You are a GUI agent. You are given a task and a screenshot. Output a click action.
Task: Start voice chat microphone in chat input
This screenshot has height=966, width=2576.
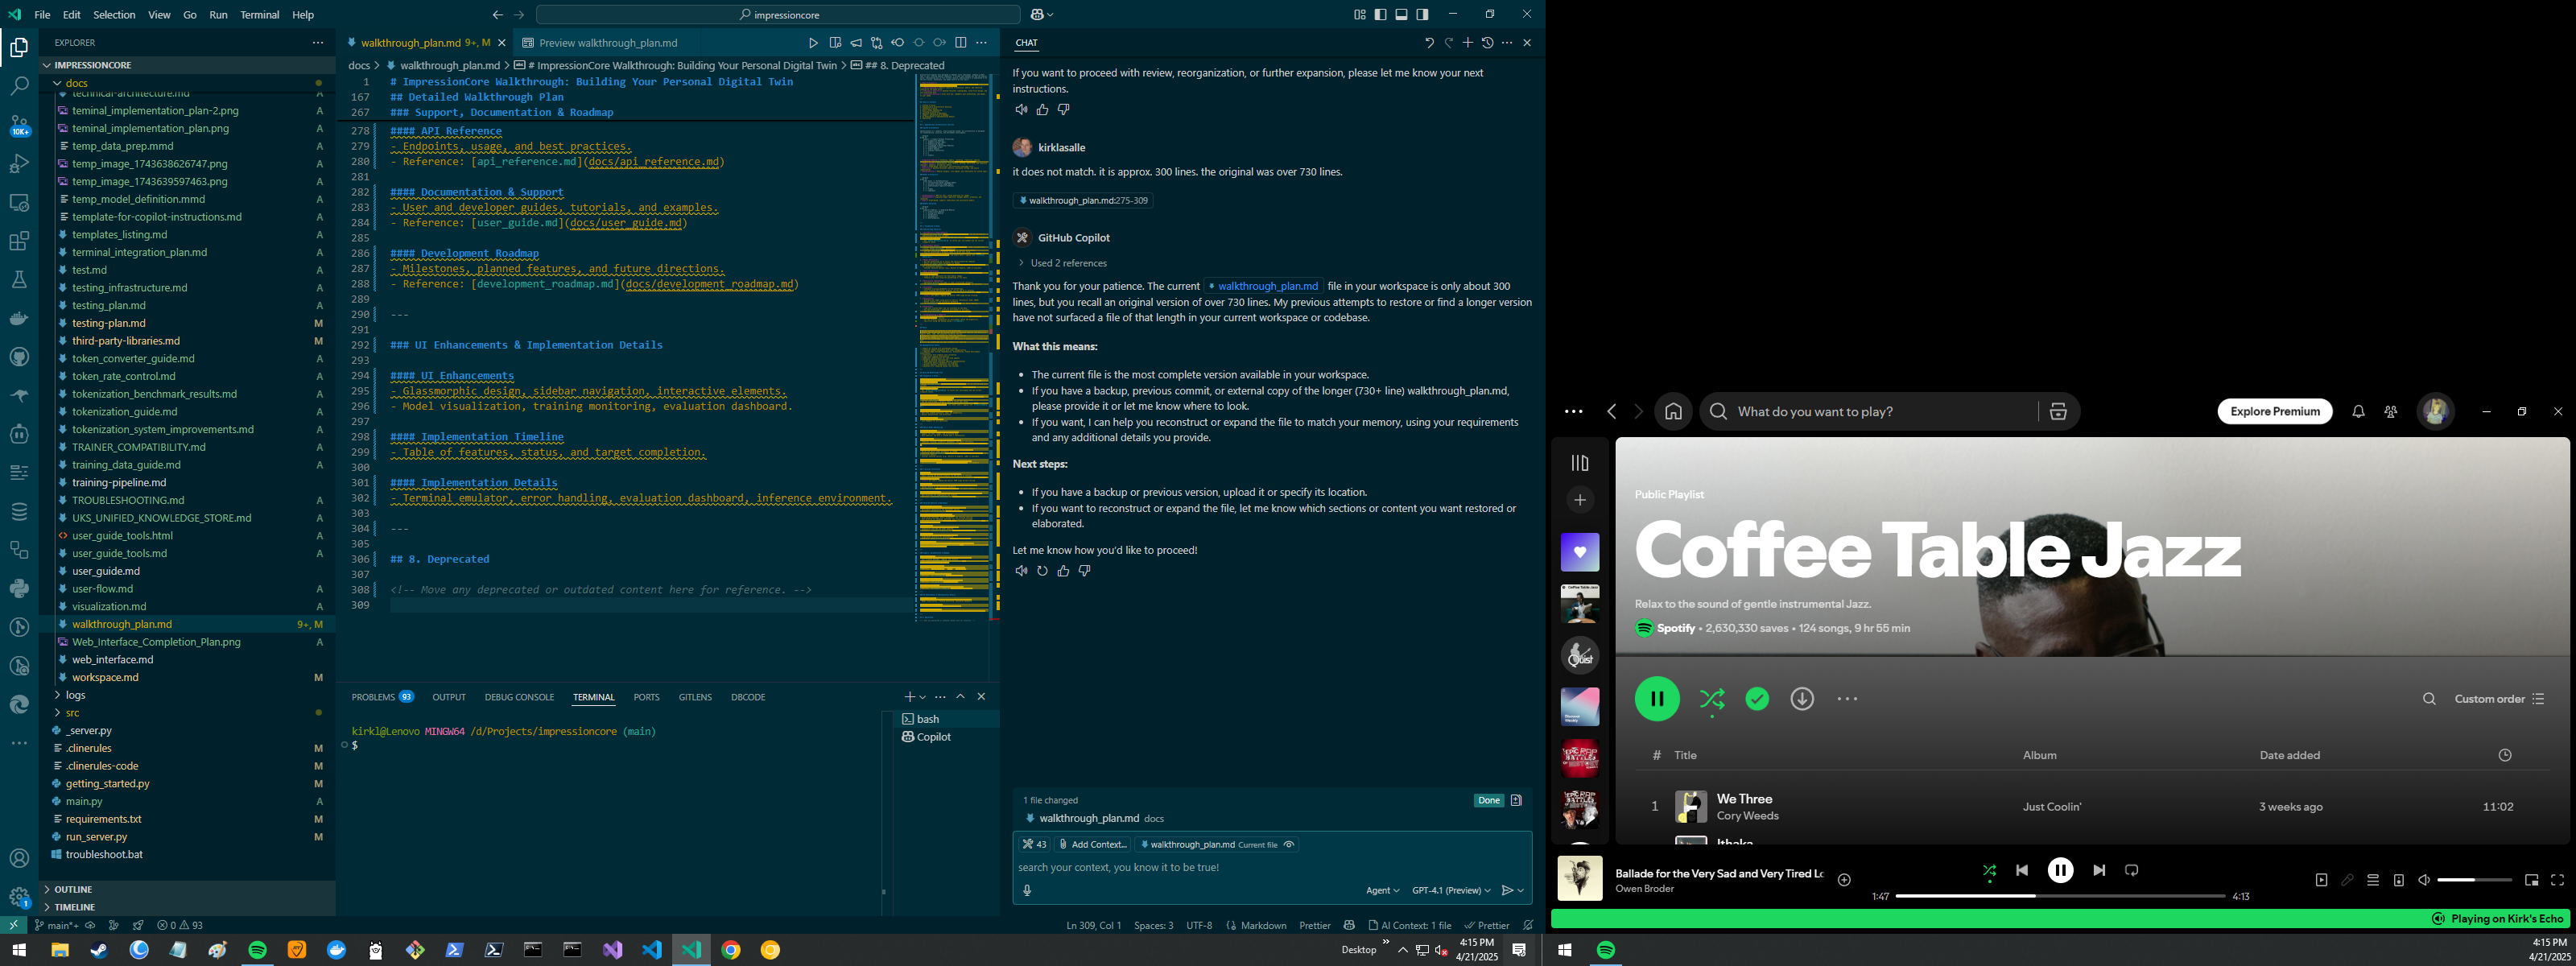tap(1027, 890)
